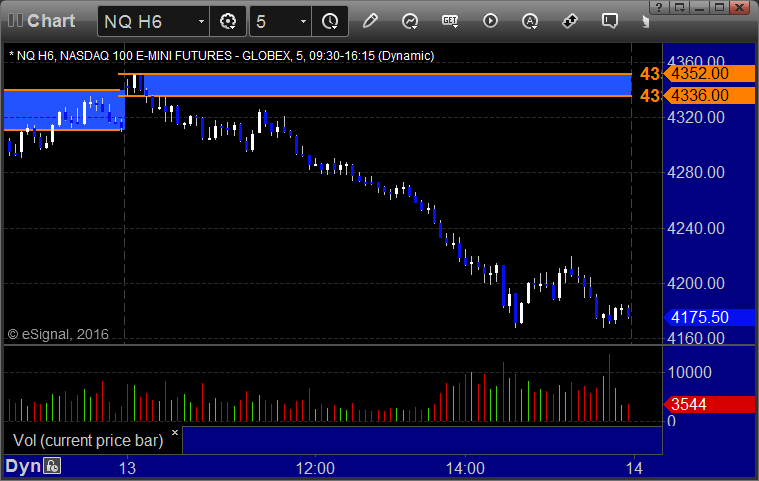Viewport: 759px width, 481px height.
Task: Close the Vol study pane with x
Action: click(175, 433)
